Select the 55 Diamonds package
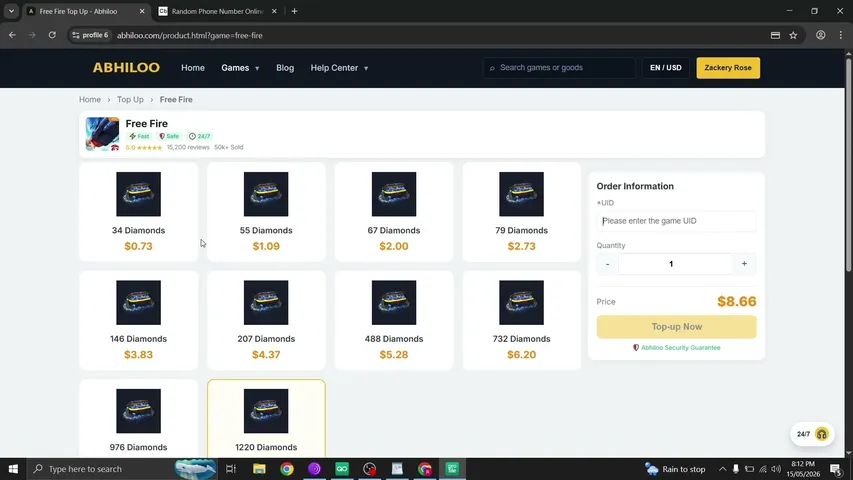 coord(266,212)
